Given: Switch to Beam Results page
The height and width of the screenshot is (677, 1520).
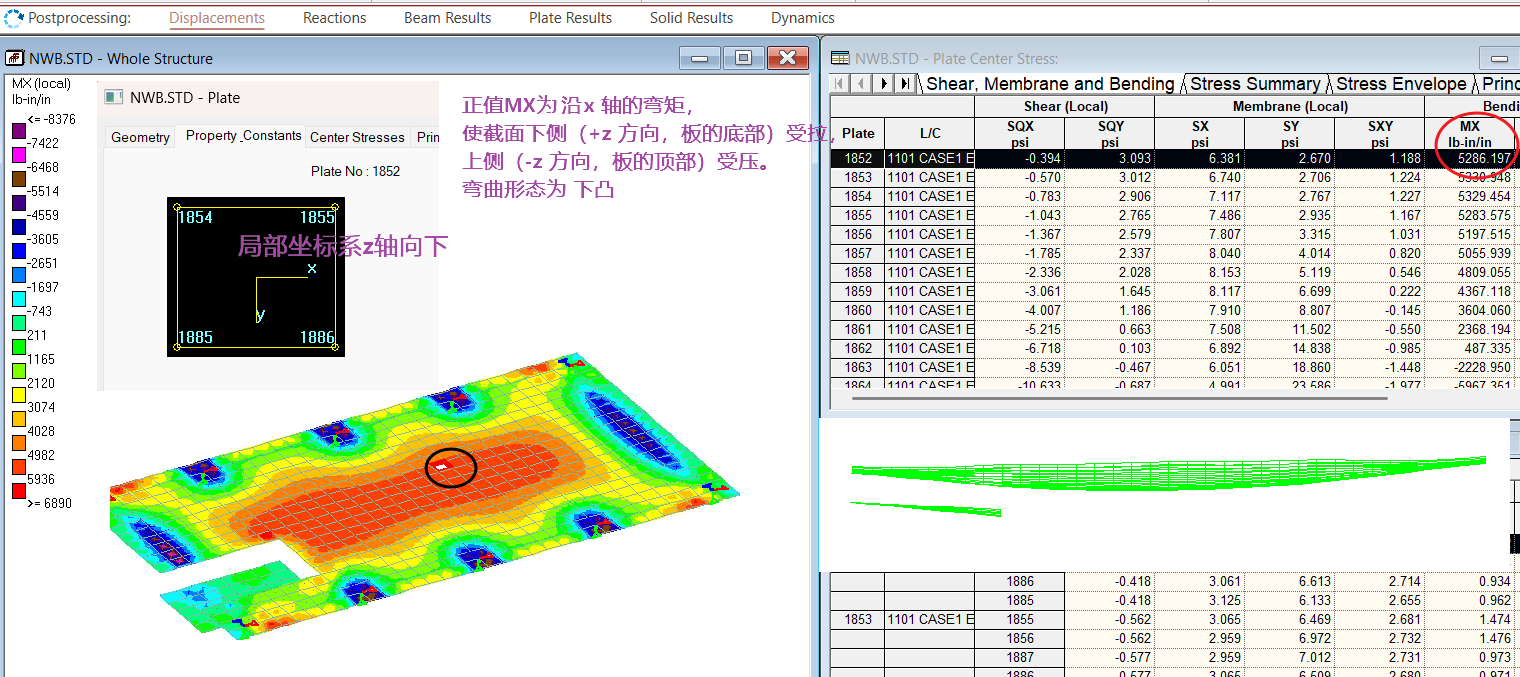Looking at the screenshot, I should pos(447,18).
